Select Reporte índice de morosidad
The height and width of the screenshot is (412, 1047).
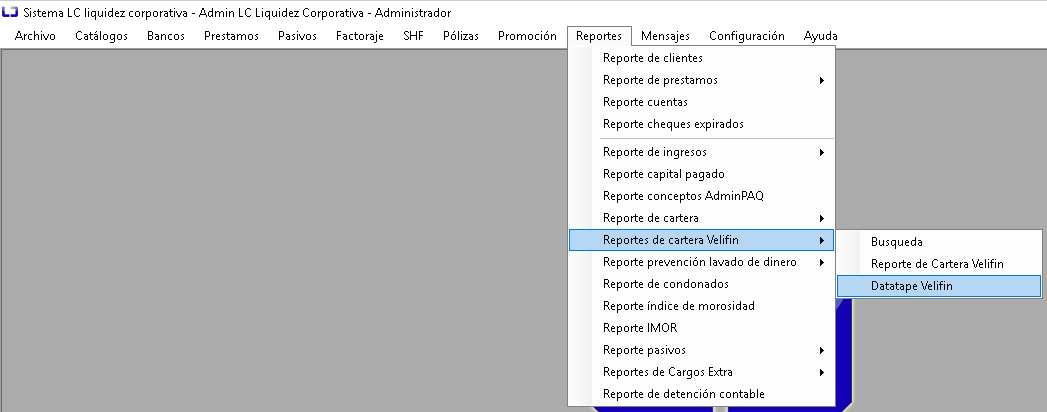click(701, 306)
